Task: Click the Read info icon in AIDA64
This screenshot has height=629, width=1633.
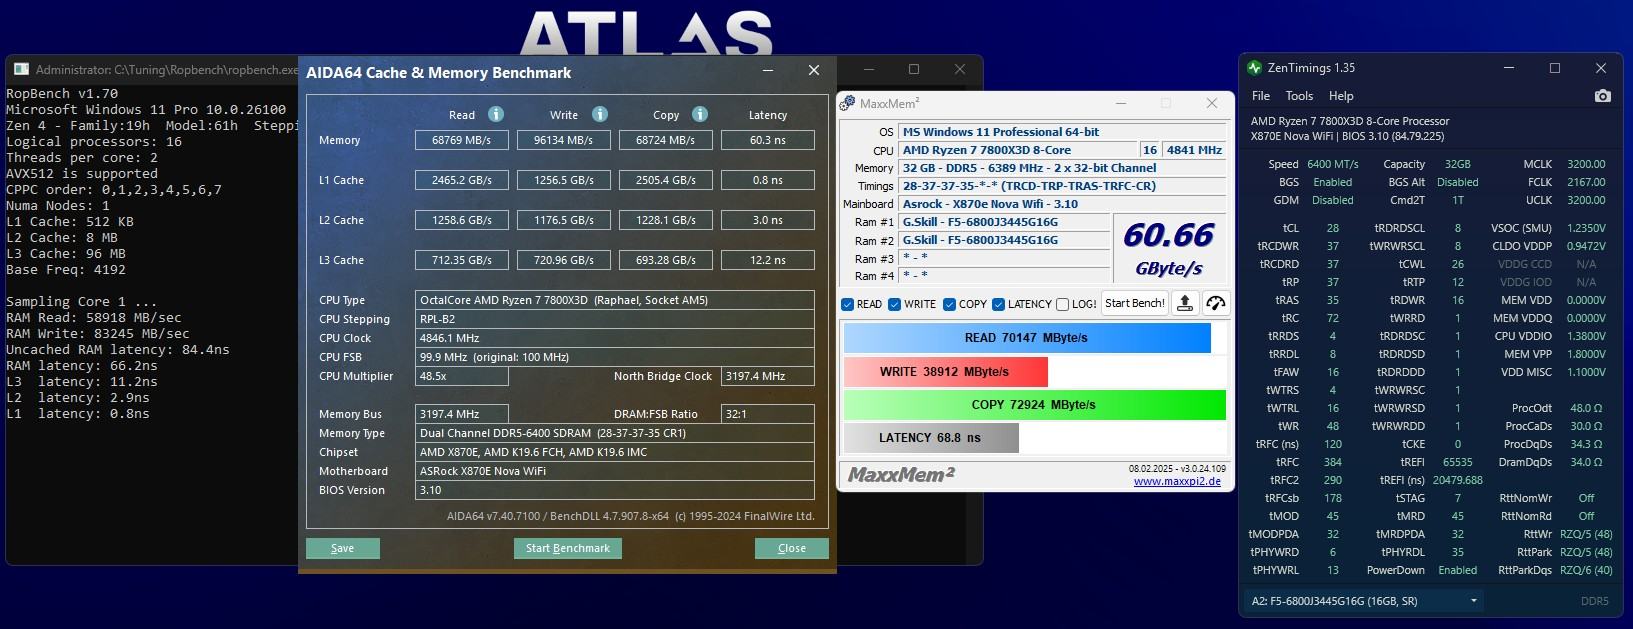Action: [496, 114]
